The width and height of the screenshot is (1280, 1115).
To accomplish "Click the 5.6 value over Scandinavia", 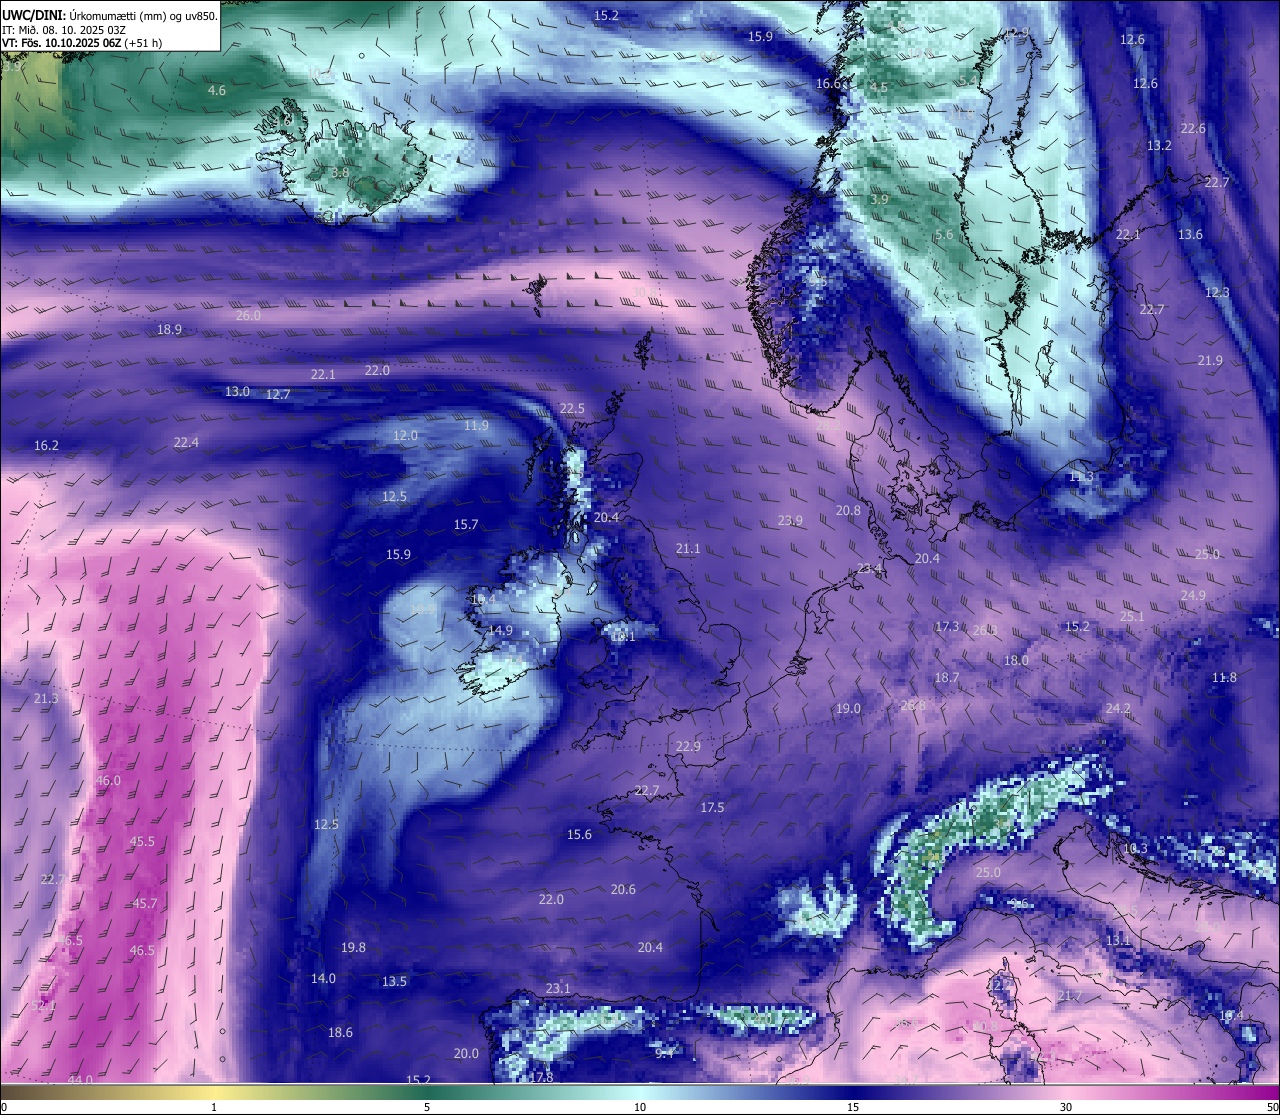I will click(x=944, y=234).
